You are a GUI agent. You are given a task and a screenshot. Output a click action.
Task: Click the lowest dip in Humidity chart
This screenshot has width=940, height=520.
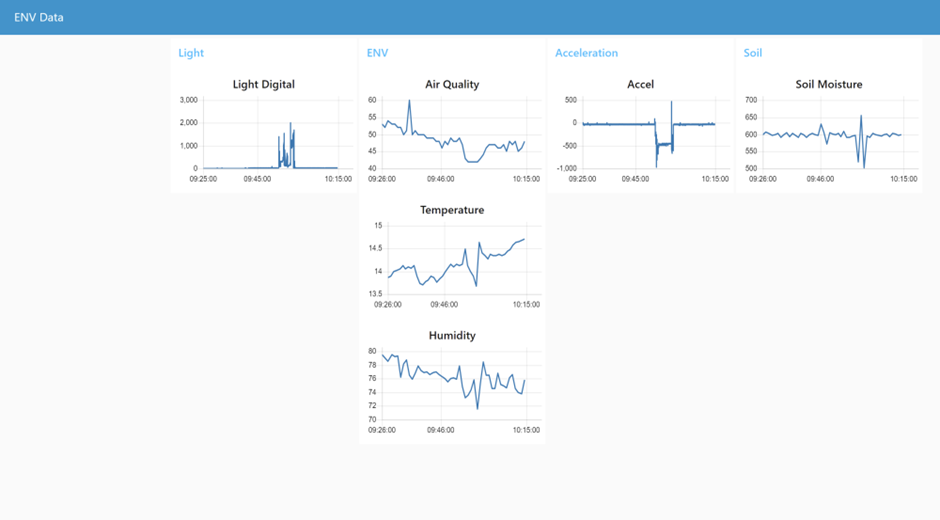point(477,408)
